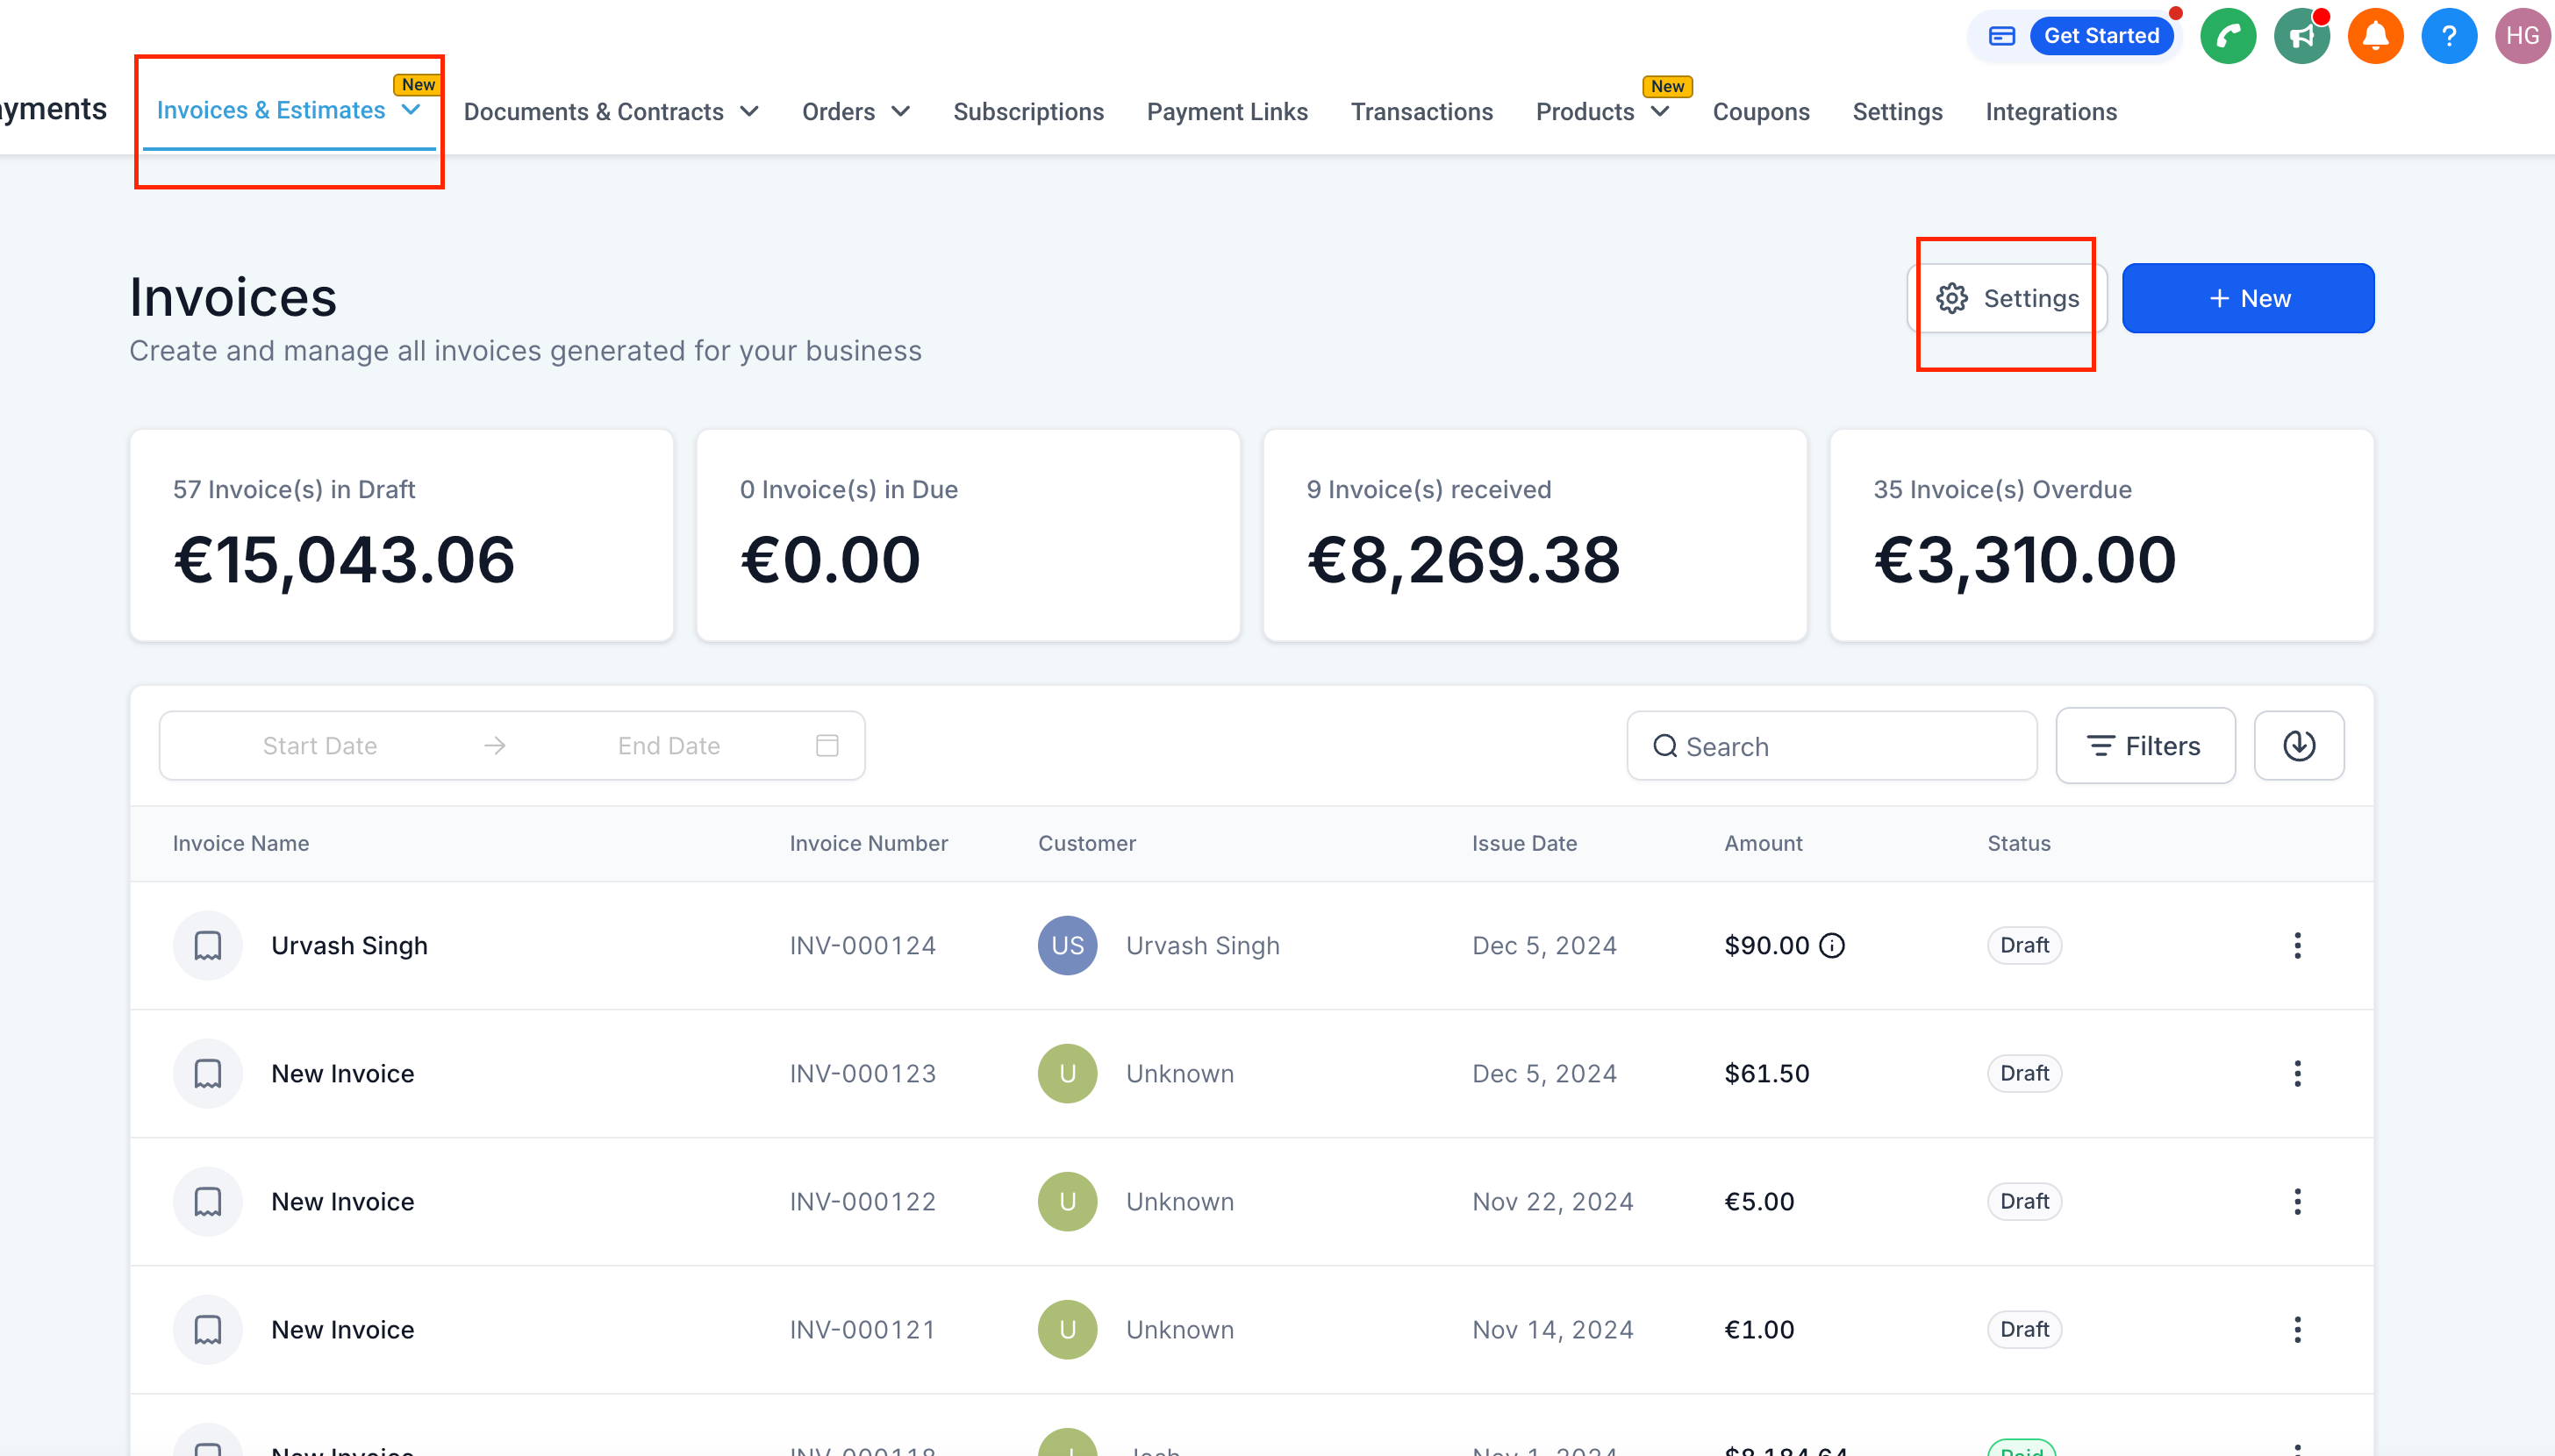Select the Start Date field
Image resolution: width=2555 pixels, height=1456 pixels.
pos(320,746)
